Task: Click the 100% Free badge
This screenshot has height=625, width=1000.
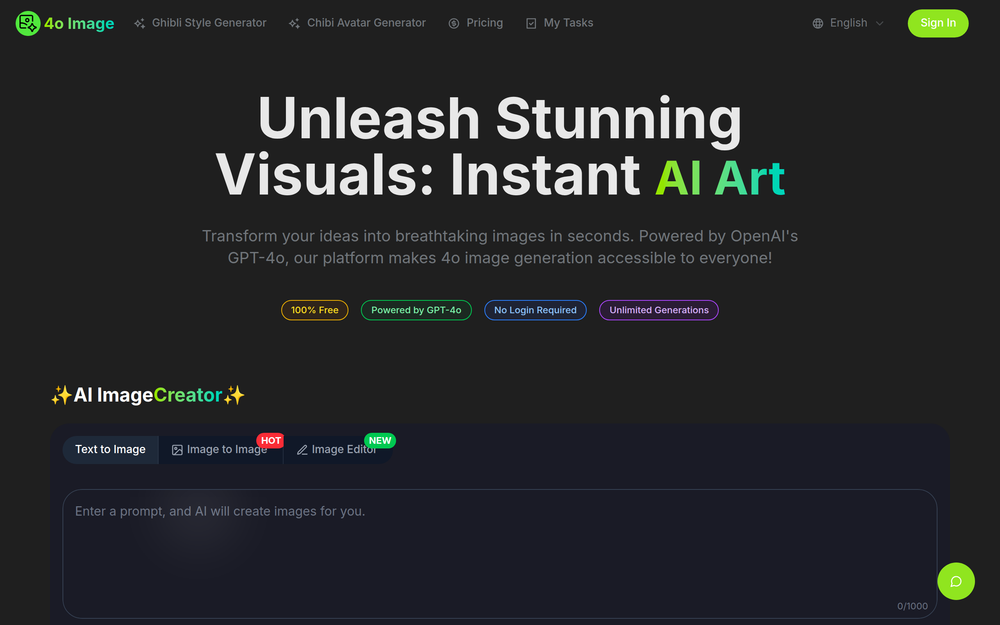Action: pos(314,310)
